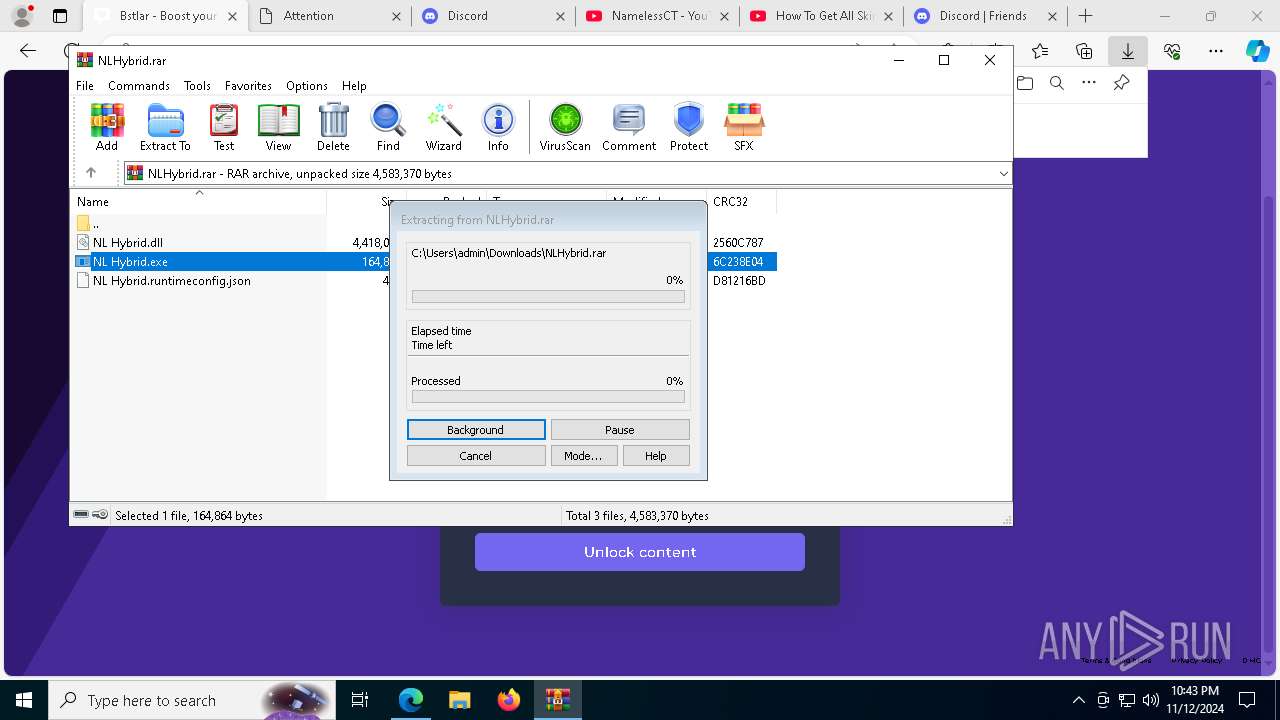1280x720 pixels.
Task: Open the Extract To tool
Action: click(x=165, y=128)
